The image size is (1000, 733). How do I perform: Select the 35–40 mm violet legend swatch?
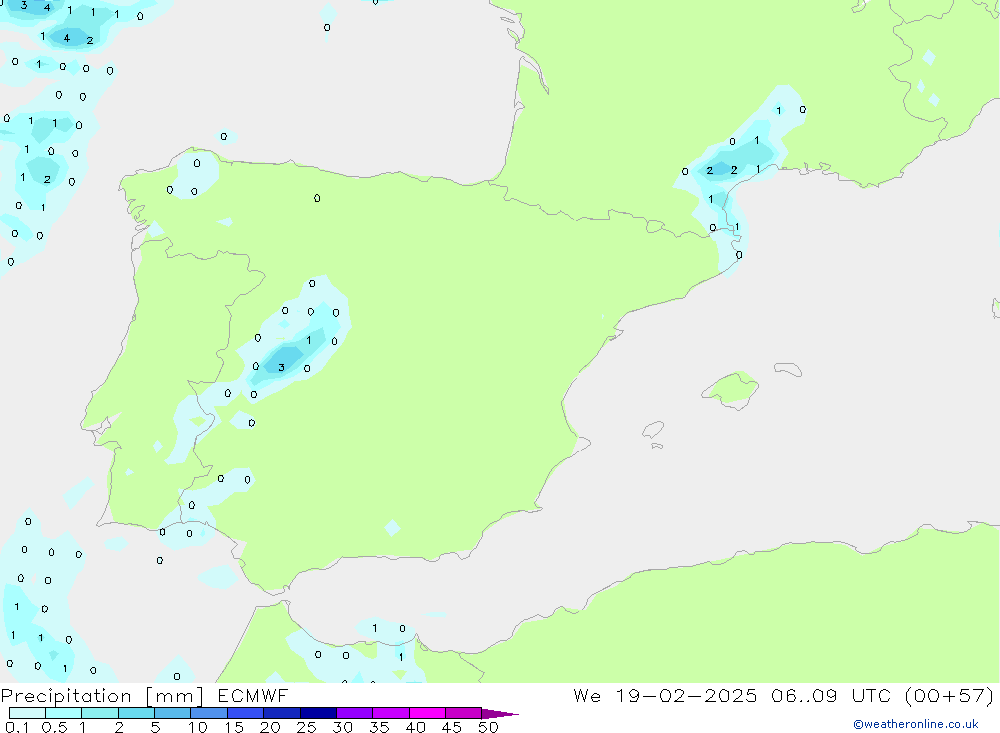pyautogui.click(x=390, y=713)
